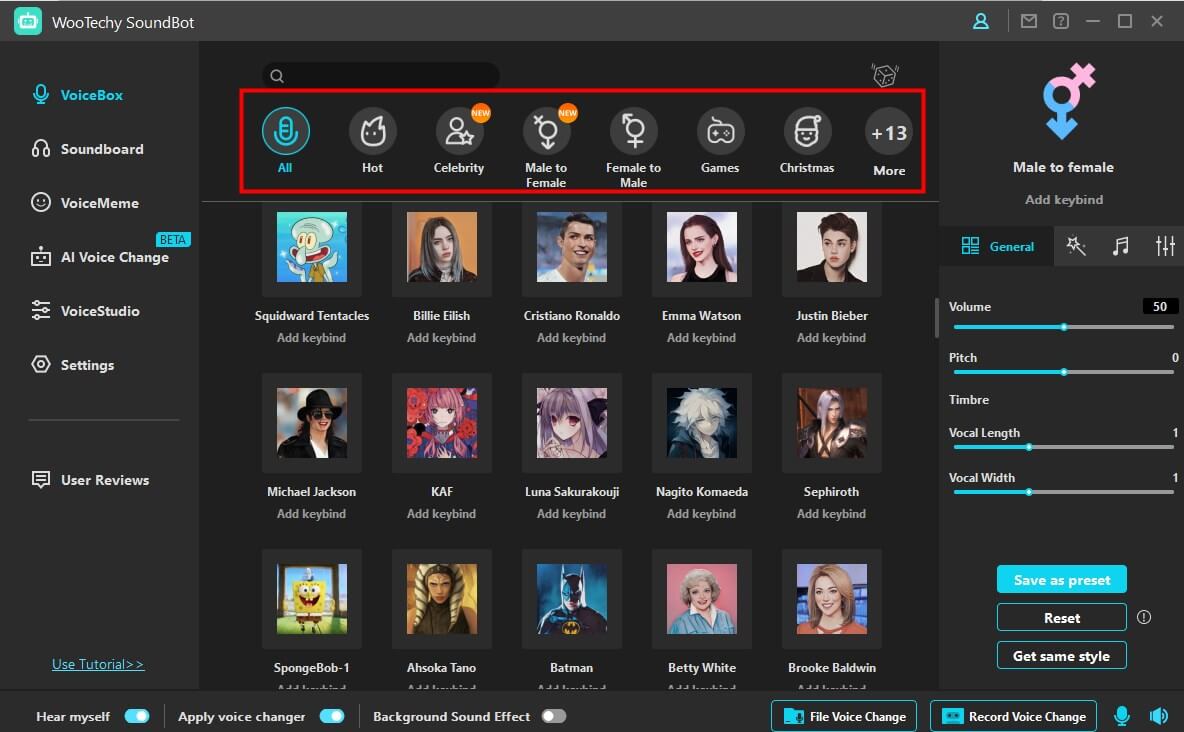Open VoiceStudio in the sidebar

tap(100, 310)
